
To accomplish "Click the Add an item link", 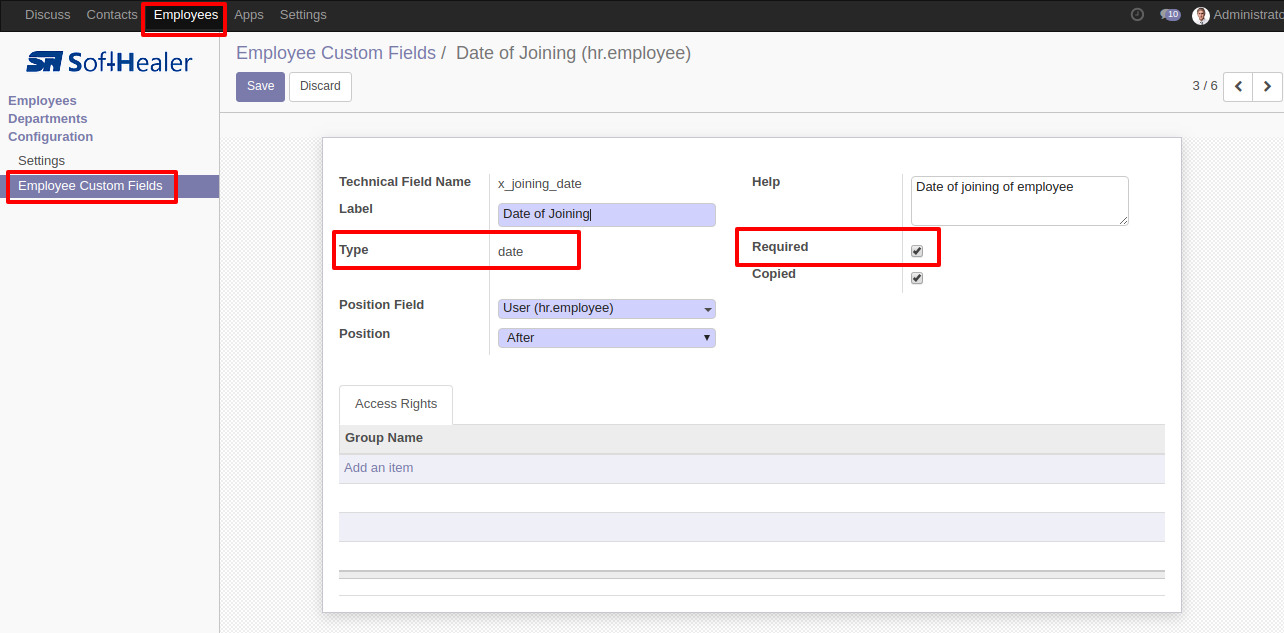I will pyautogui.click(x=378, y=468).
